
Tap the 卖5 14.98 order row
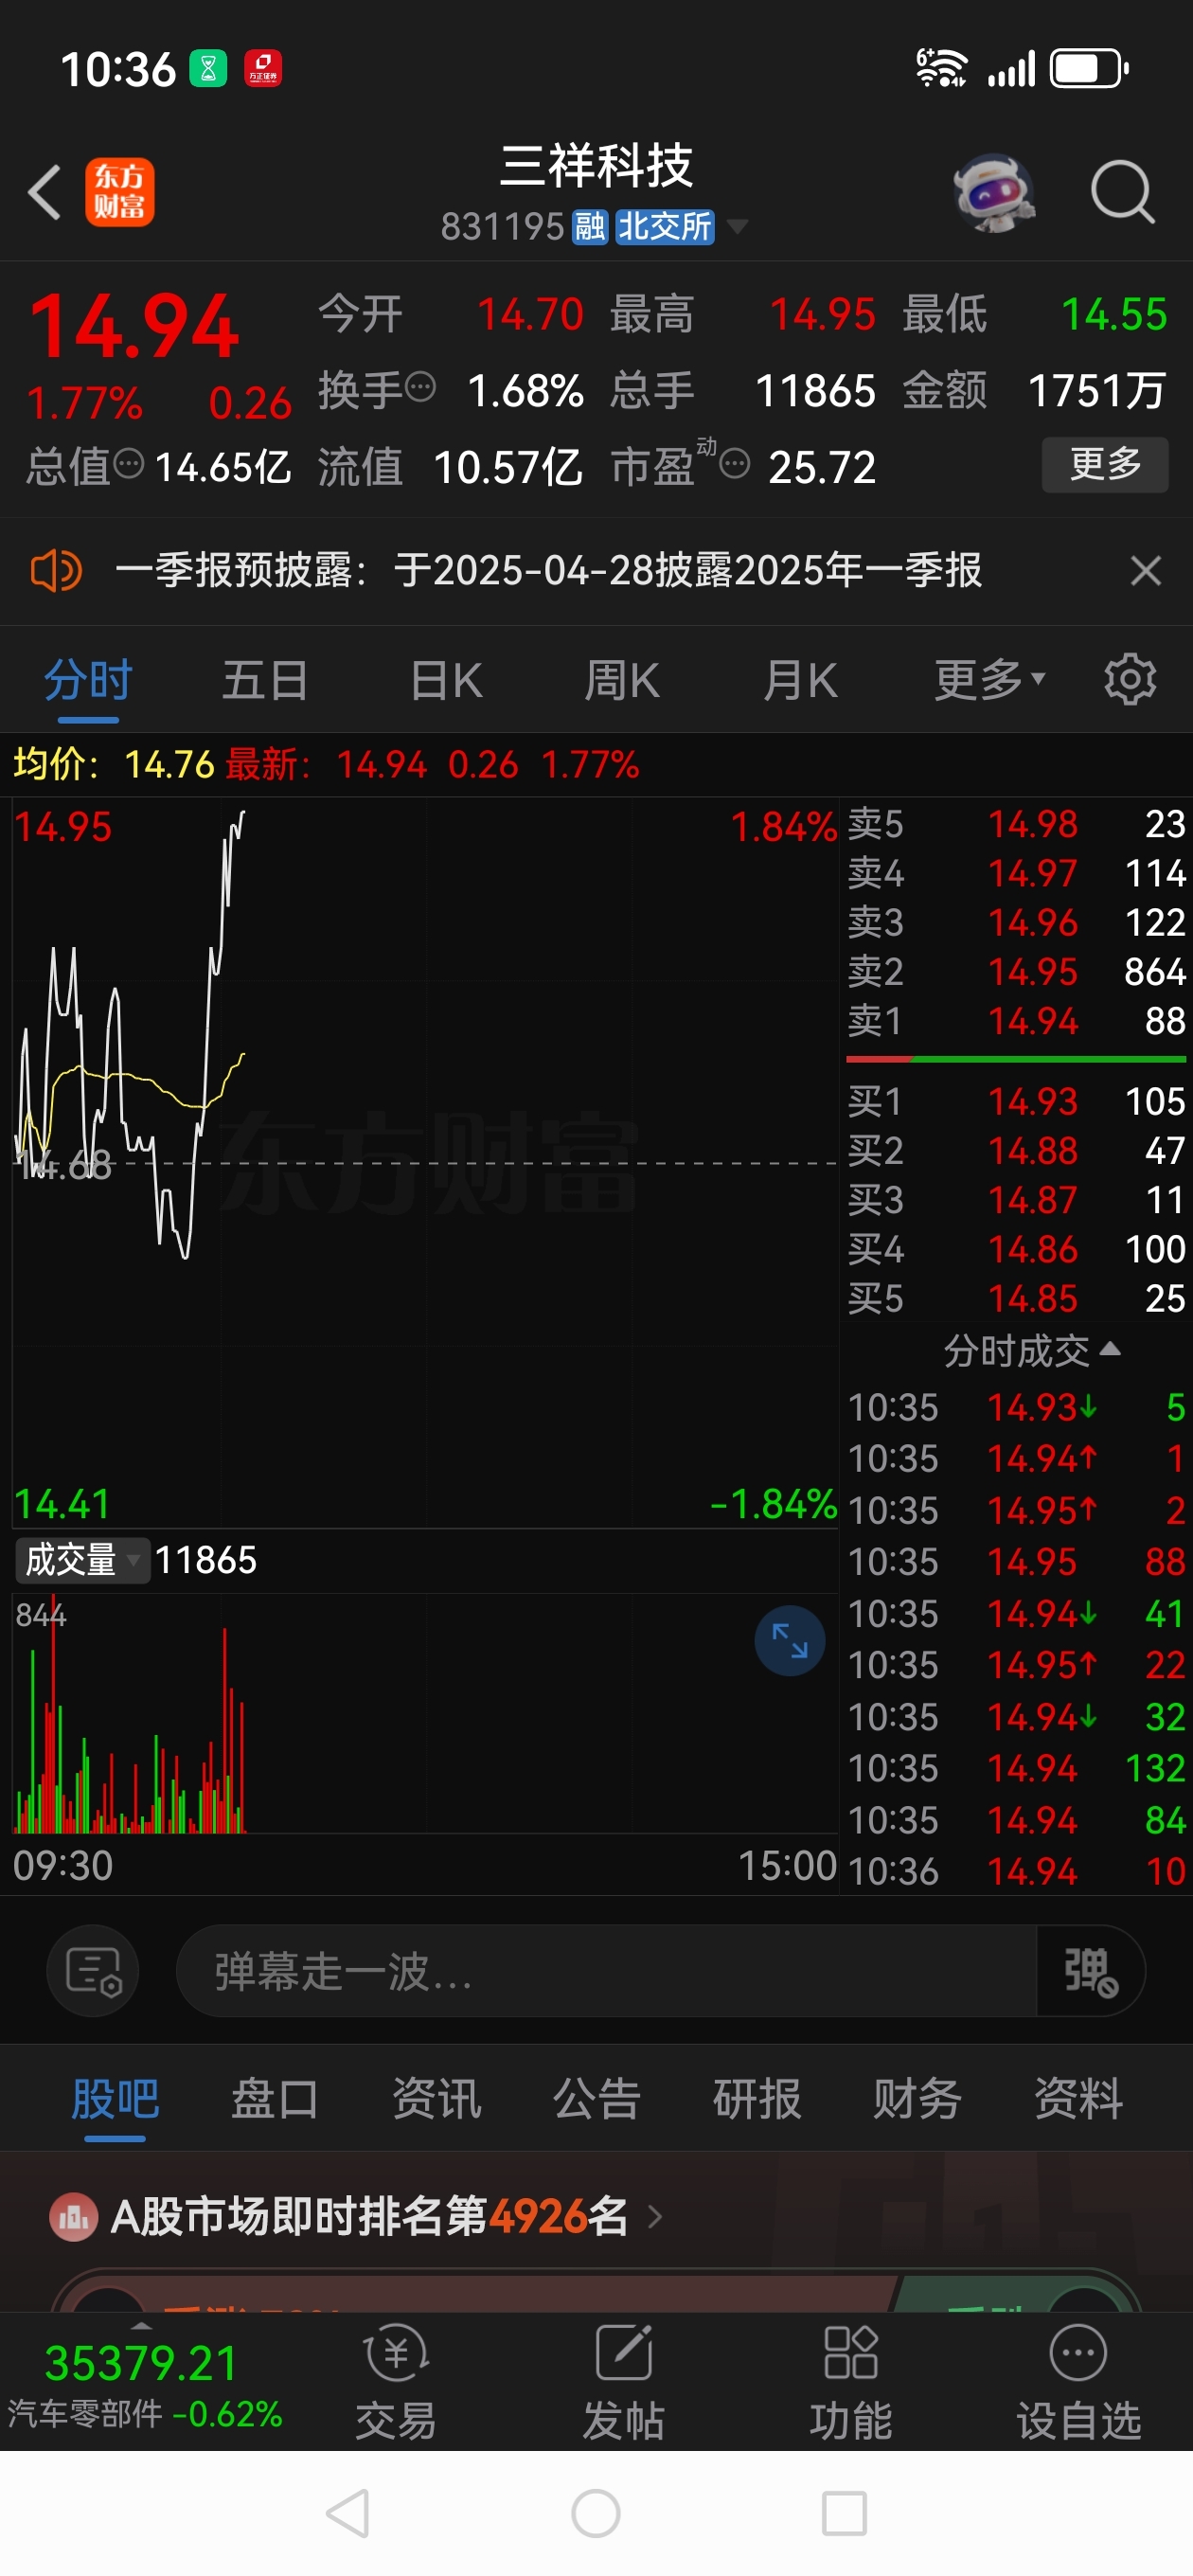(1016, 824)
